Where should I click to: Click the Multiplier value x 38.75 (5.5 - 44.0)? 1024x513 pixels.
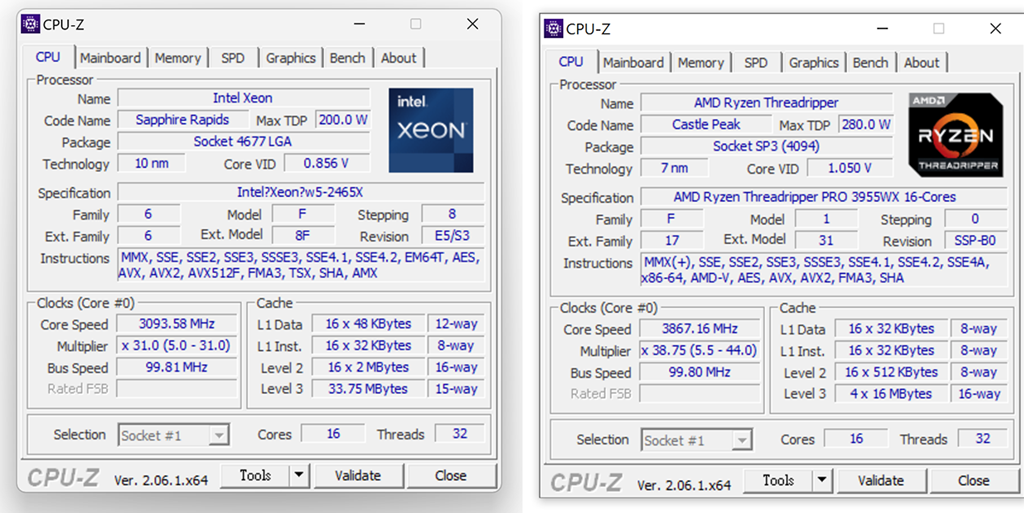(700, 350)
